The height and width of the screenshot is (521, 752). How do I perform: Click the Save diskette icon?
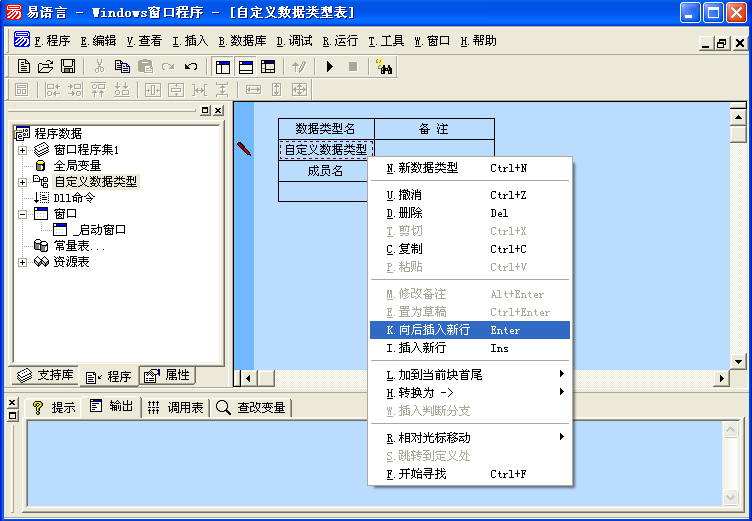(68, 66)
